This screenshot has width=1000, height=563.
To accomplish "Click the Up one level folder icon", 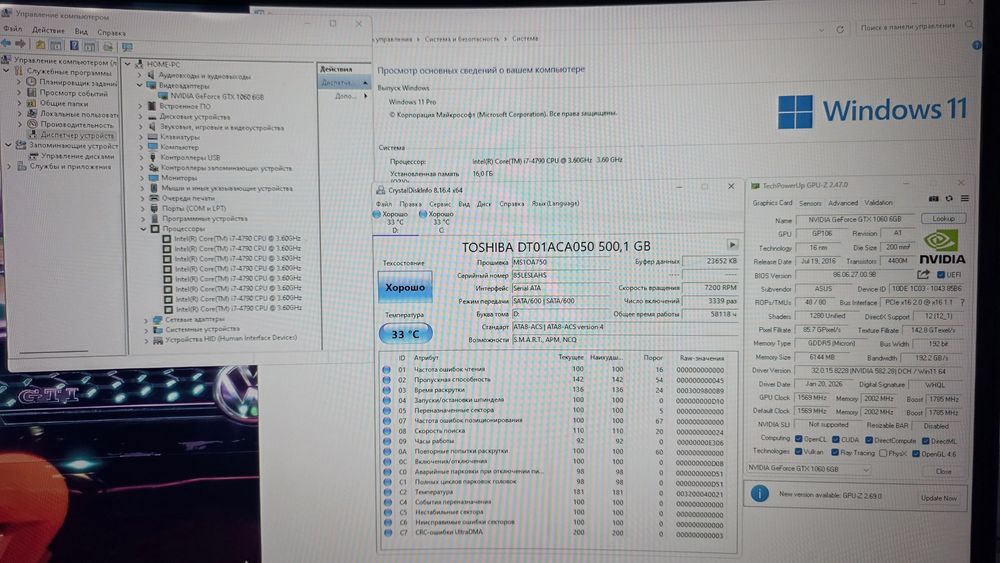I will tap(40, 45).
